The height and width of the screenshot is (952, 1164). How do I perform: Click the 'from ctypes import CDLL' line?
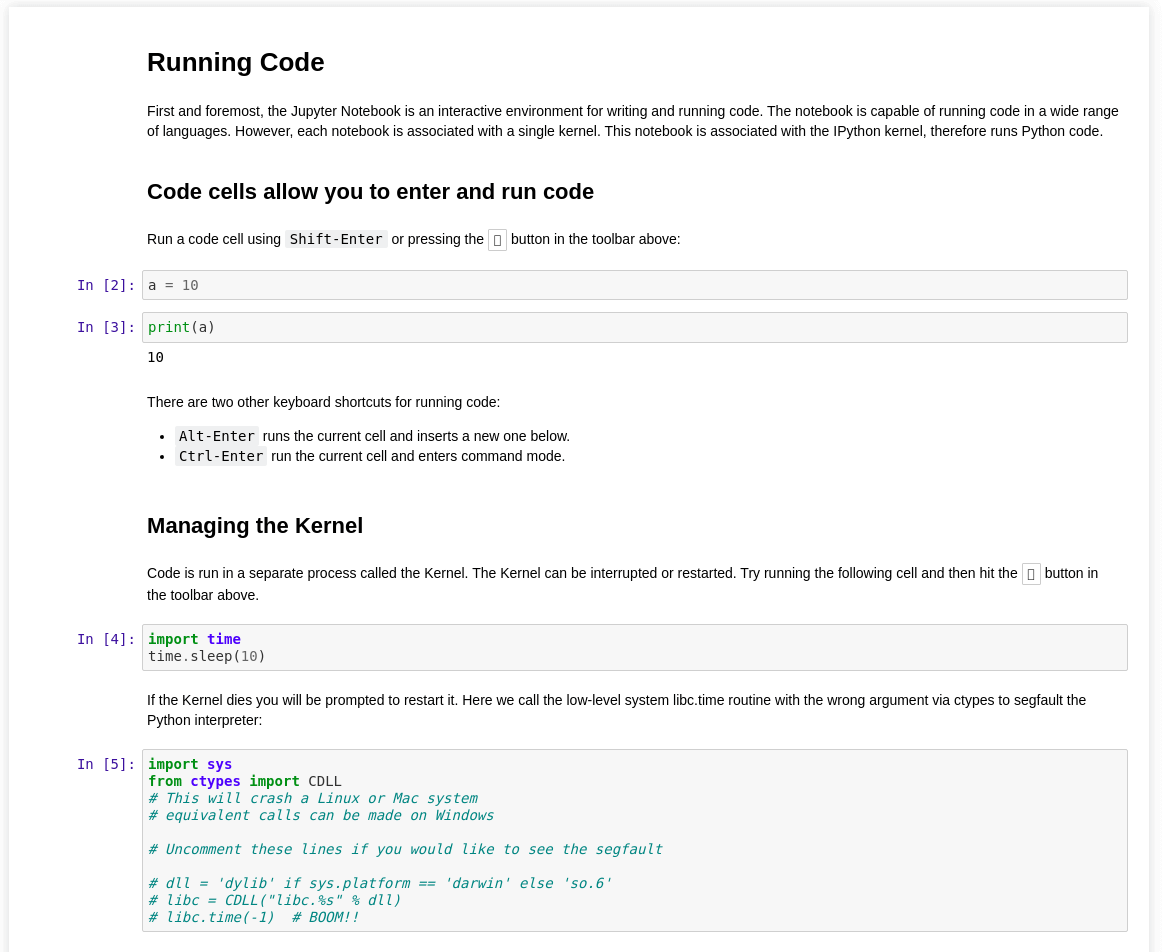(244, 781)
